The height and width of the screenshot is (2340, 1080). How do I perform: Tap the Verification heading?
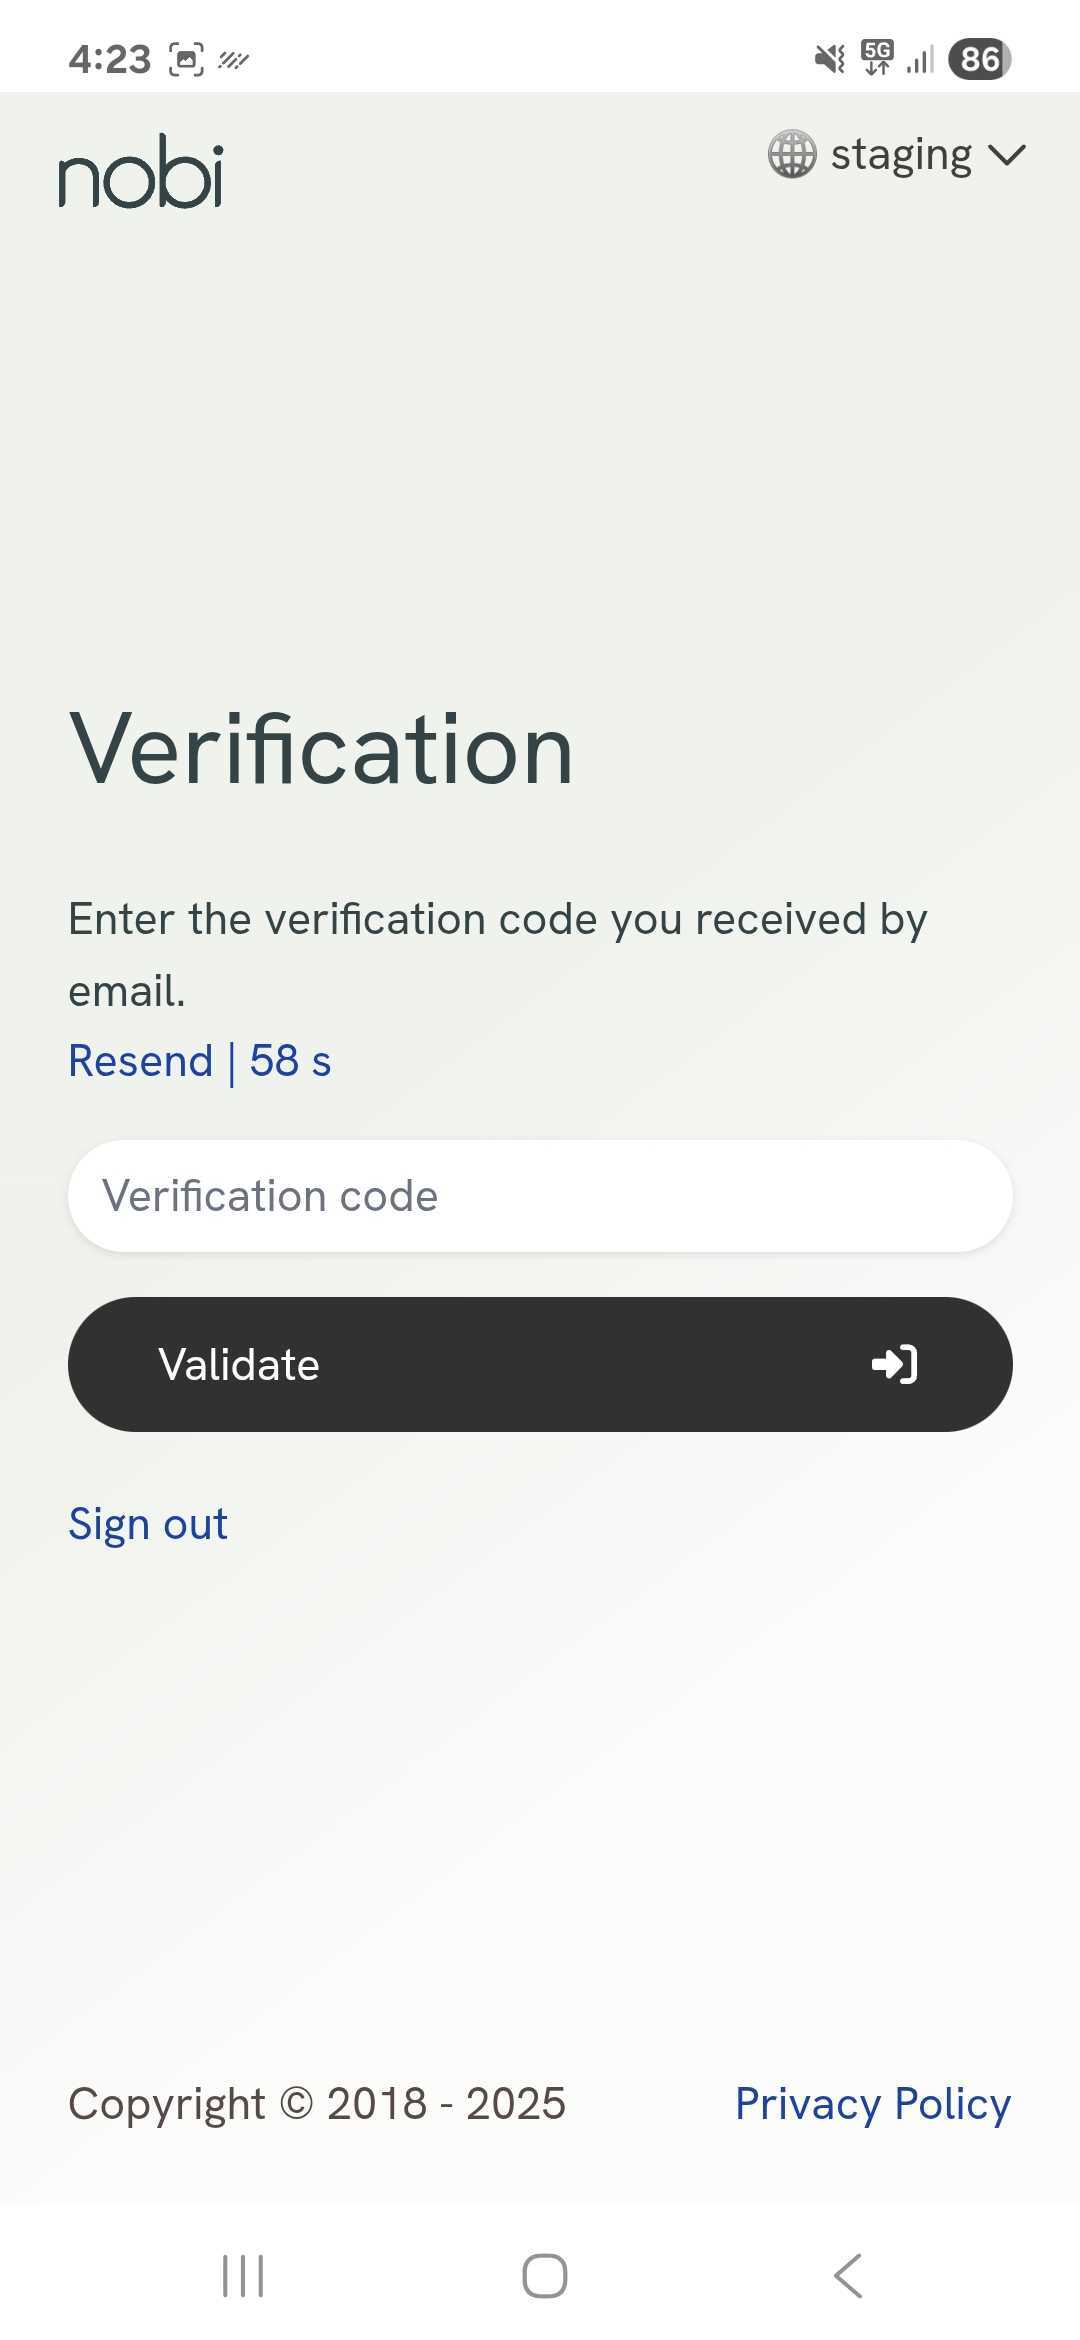(x=321, y=750)
